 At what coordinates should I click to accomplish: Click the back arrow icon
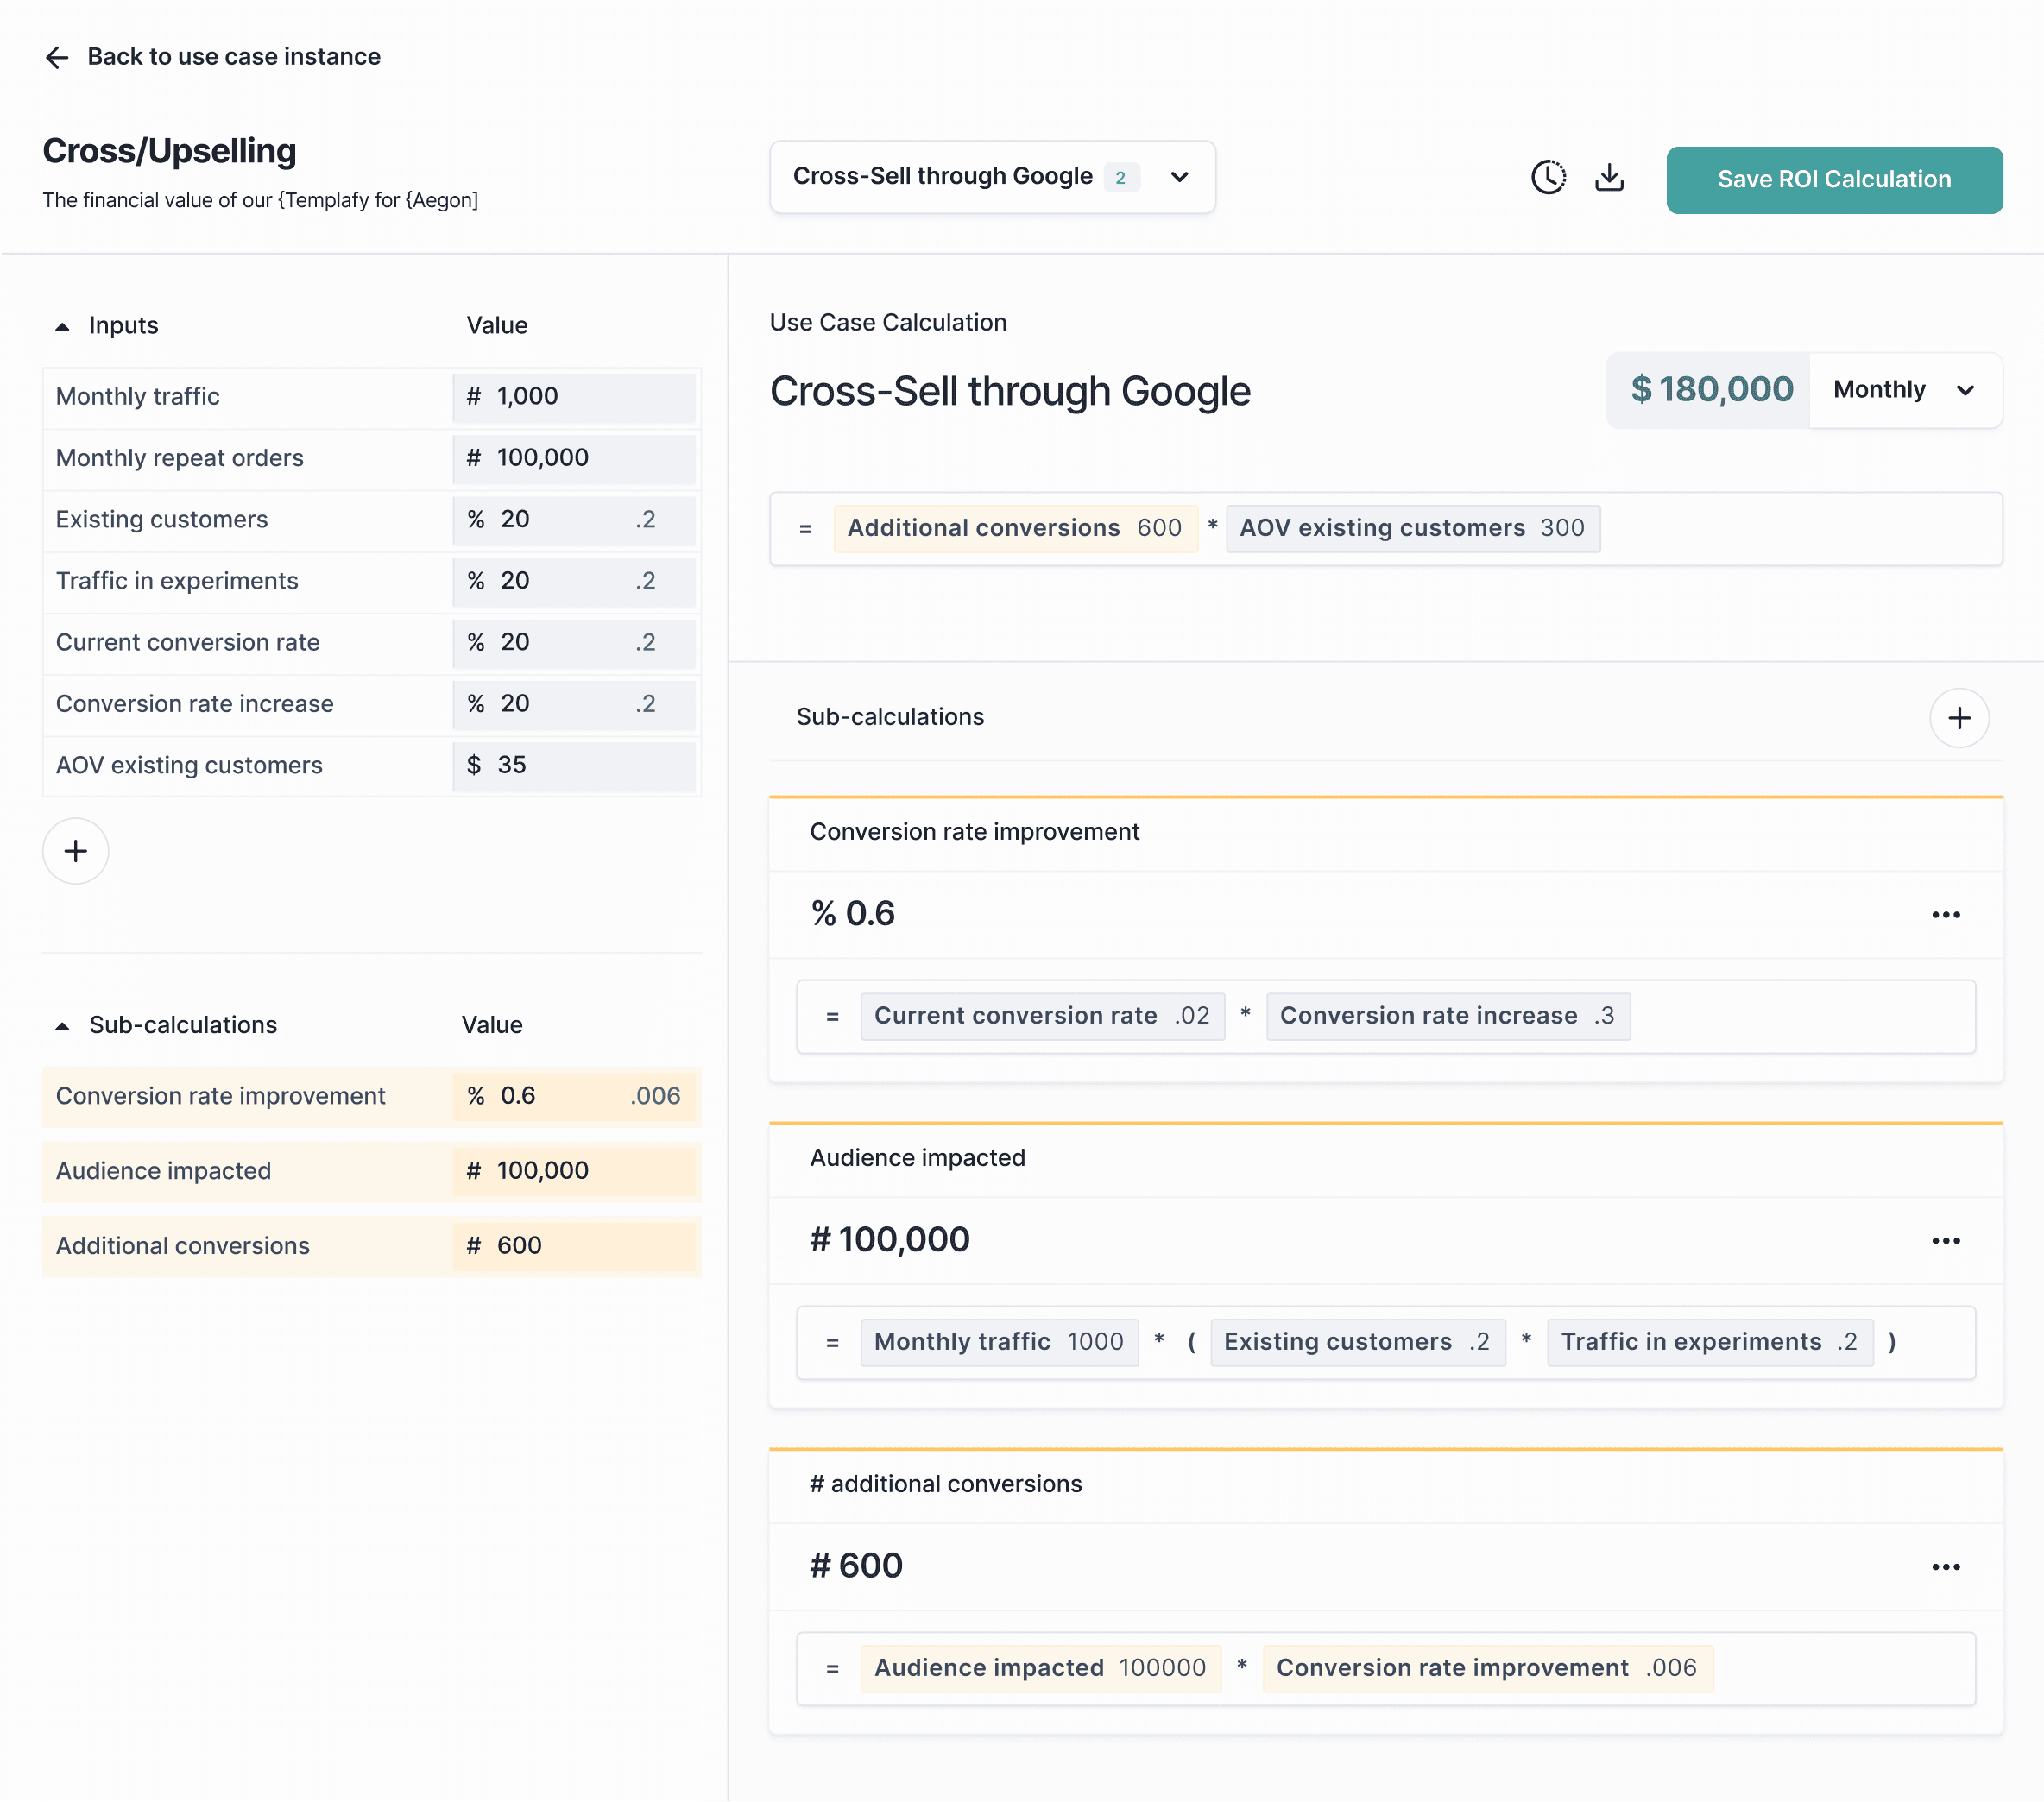pyautogui.click(x=57, y=57)
